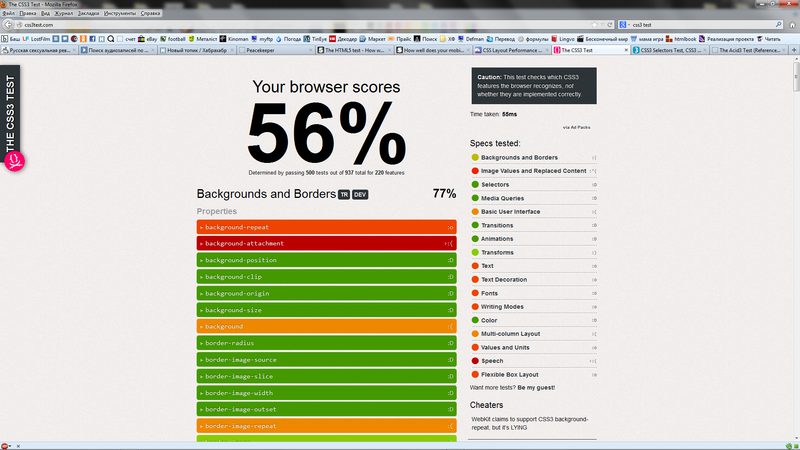Screen dimensions: 800x450
Task: Expand the border-image-width test row
Action: coord(327,393)
